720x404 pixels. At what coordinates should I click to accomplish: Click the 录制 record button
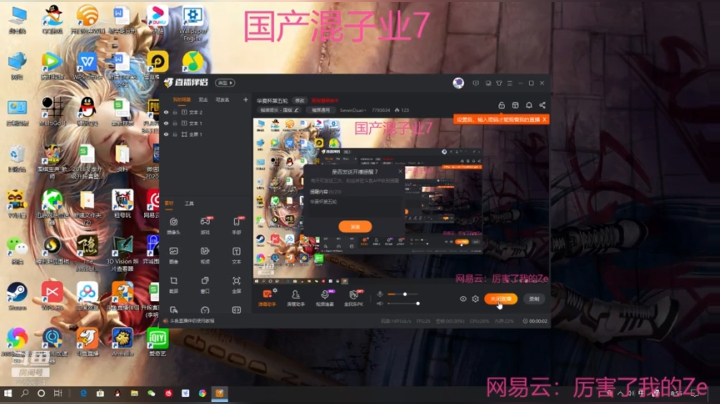point(534,299)
